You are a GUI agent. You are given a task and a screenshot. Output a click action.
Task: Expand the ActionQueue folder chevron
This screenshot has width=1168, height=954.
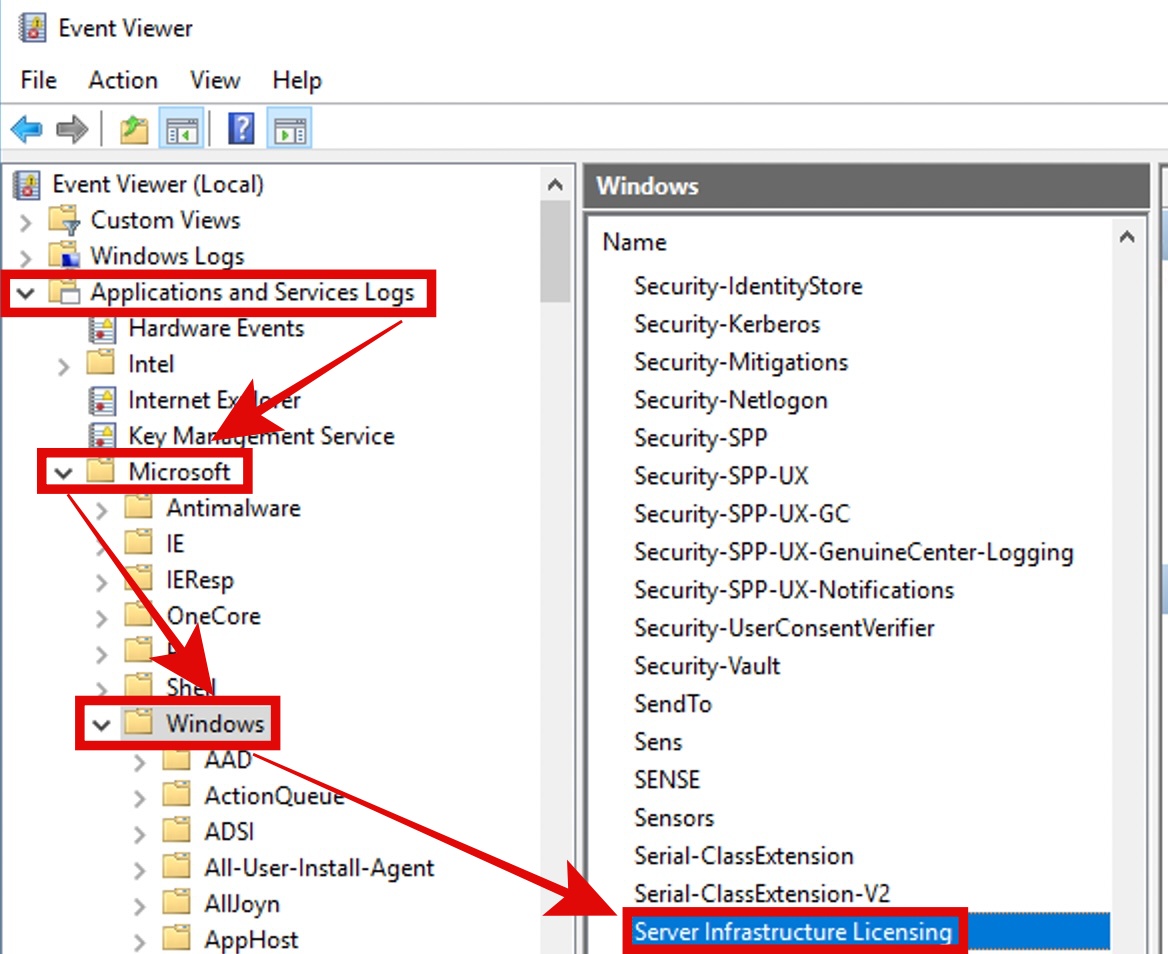pos(139,798)
